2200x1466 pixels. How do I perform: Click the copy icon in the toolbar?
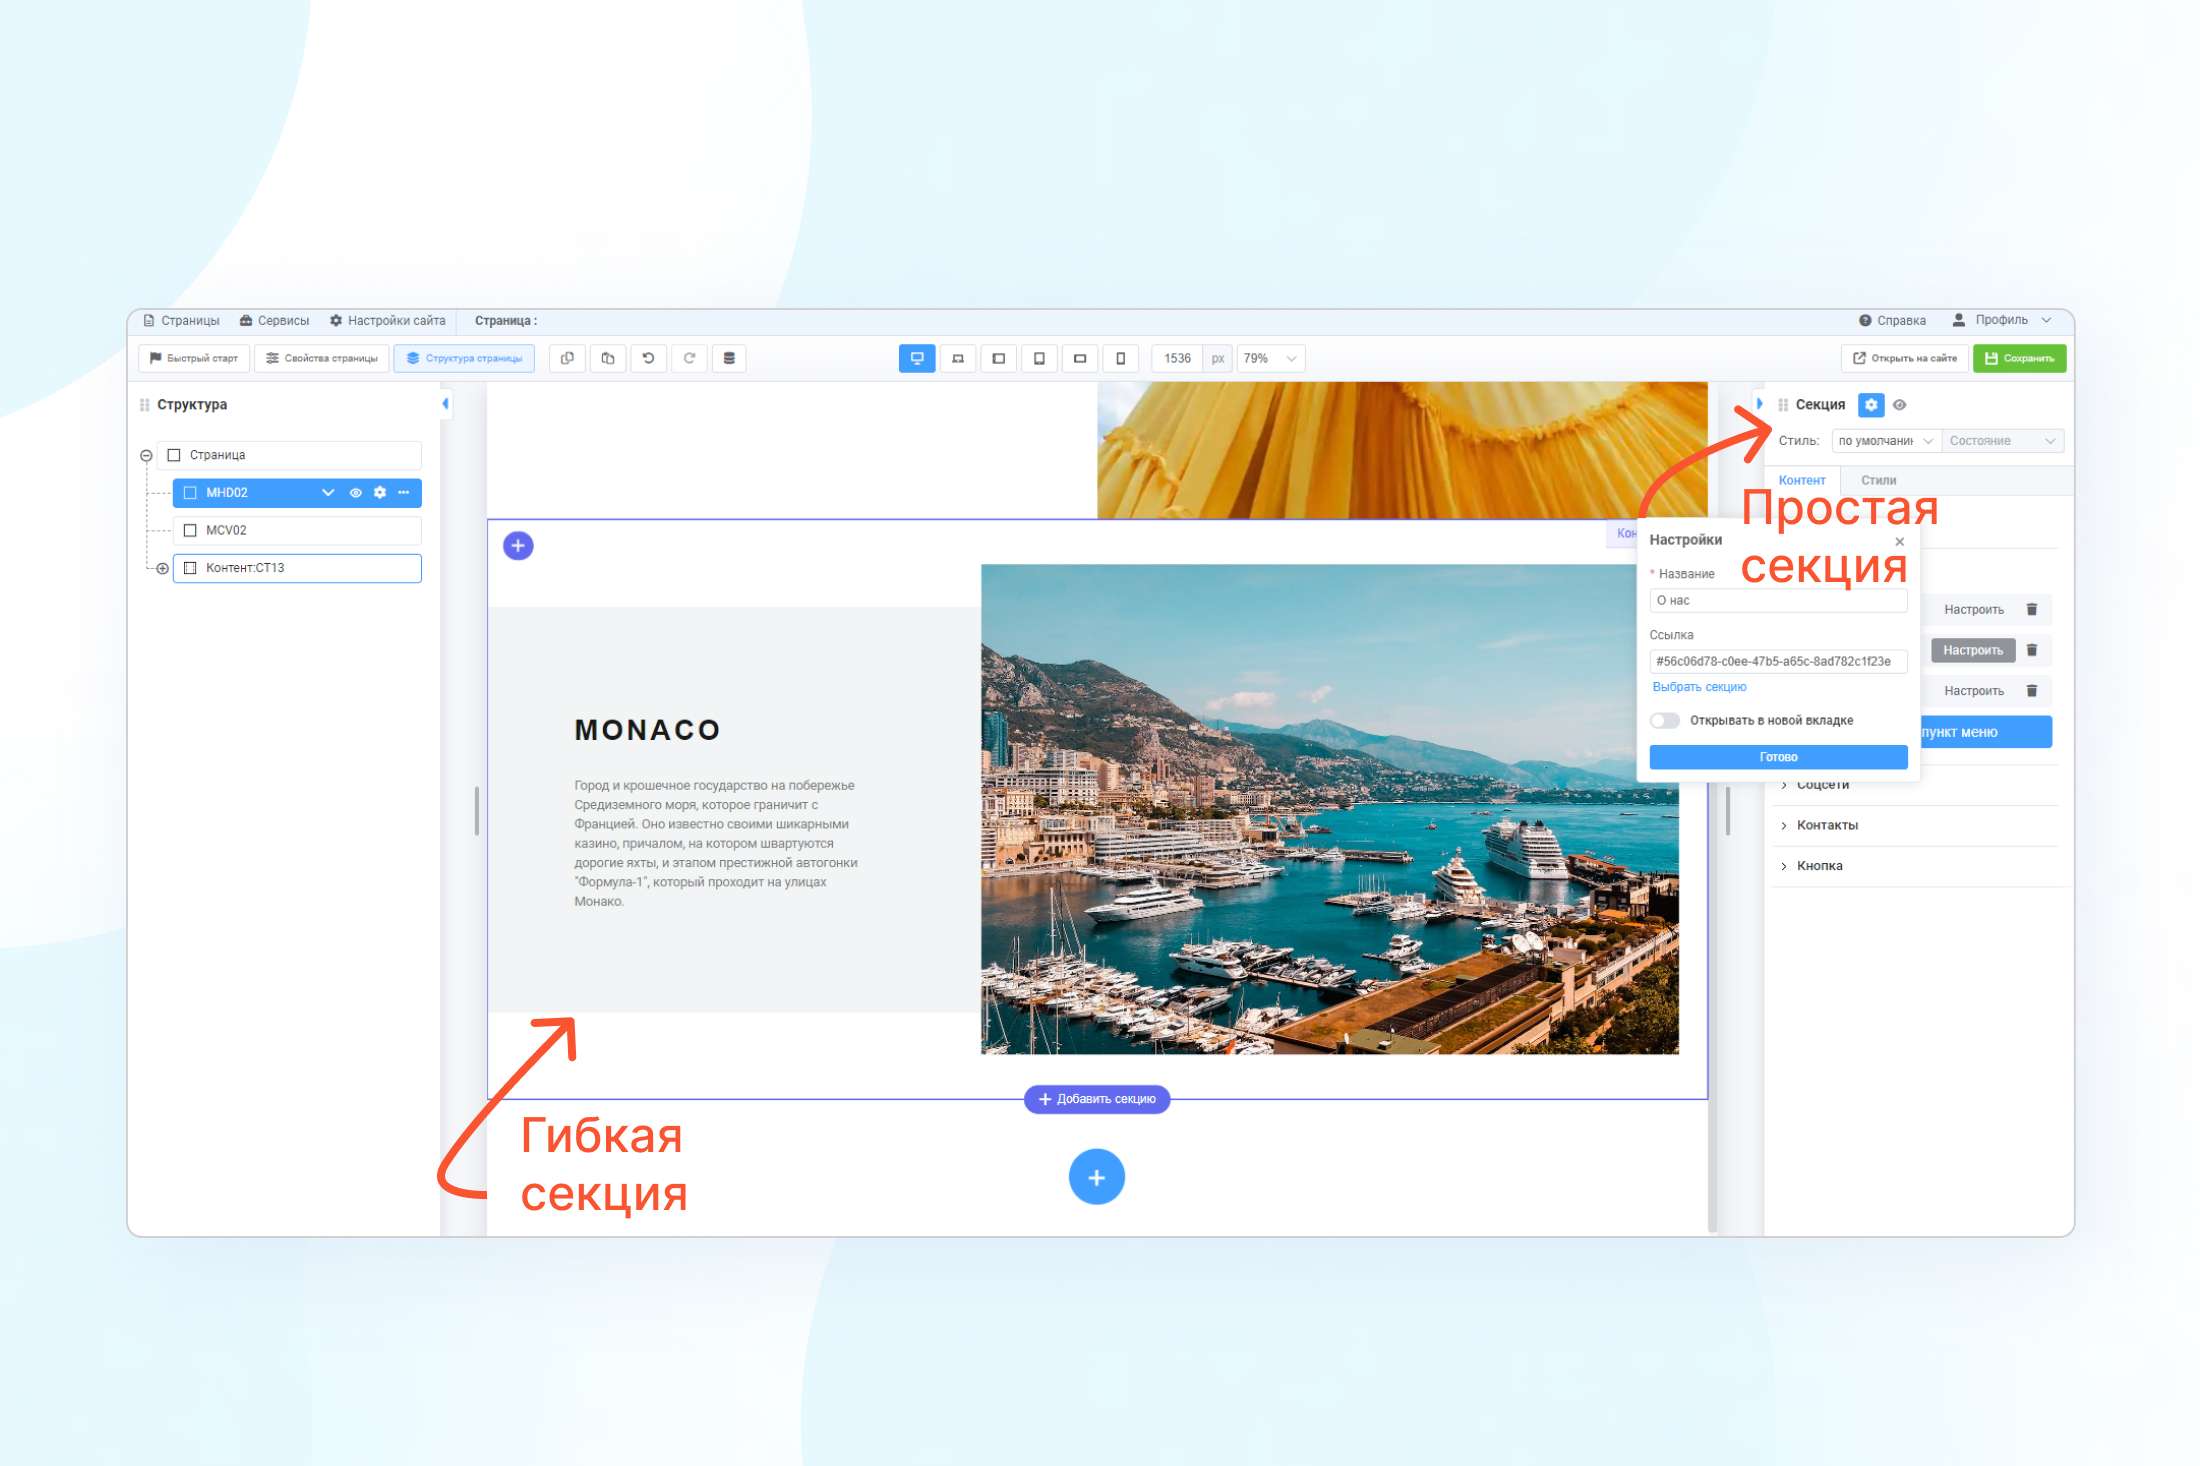(567, 358)
